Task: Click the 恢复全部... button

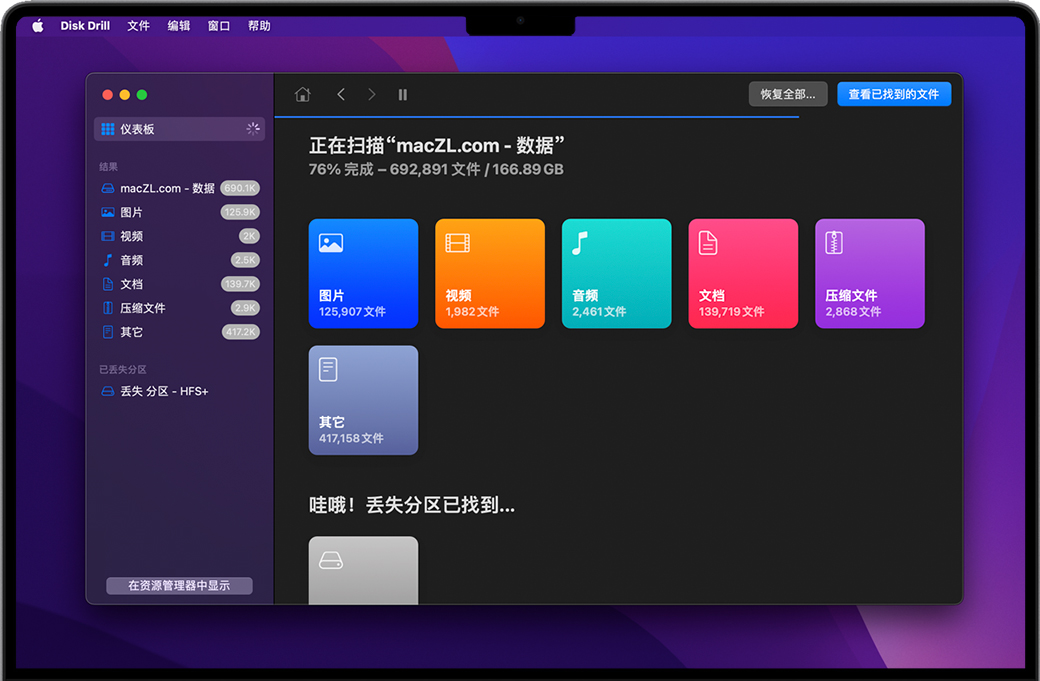Action: tap(788, 94)
